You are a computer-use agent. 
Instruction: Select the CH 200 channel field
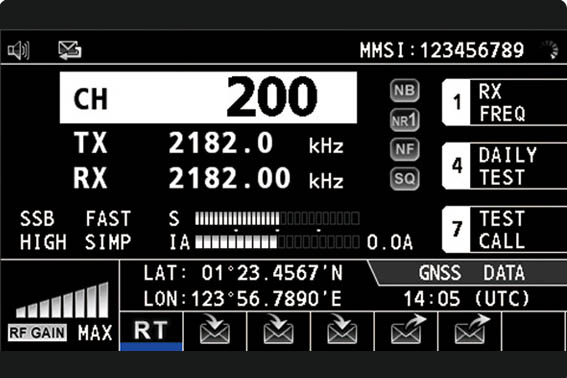(208, 98)
